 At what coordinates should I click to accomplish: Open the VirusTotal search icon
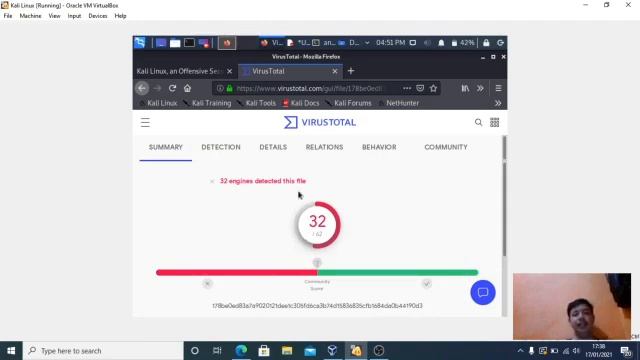tap(478, 122)
